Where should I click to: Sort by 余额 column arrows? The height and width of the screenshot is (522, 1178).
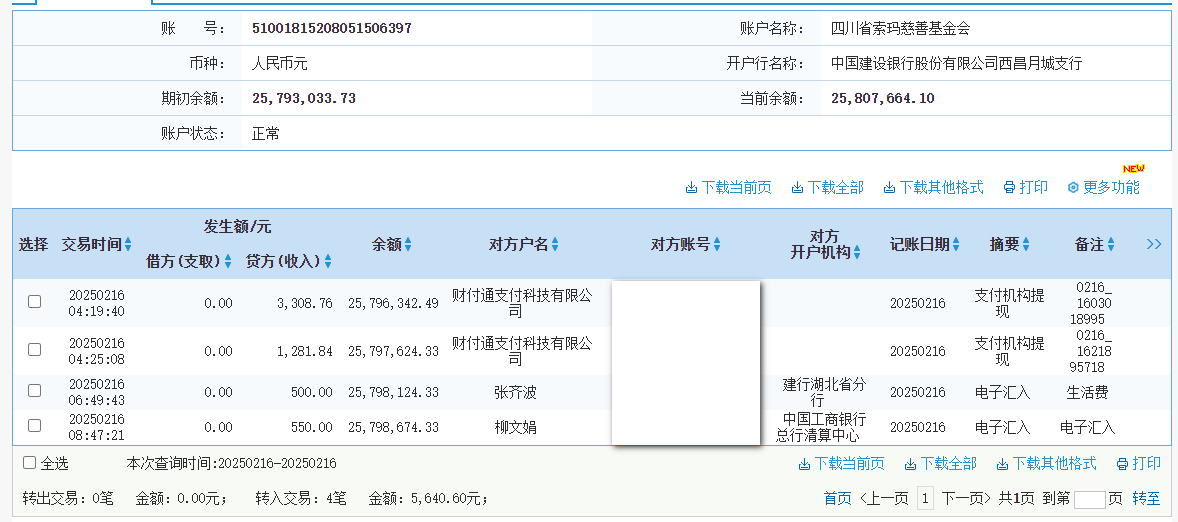408,244
